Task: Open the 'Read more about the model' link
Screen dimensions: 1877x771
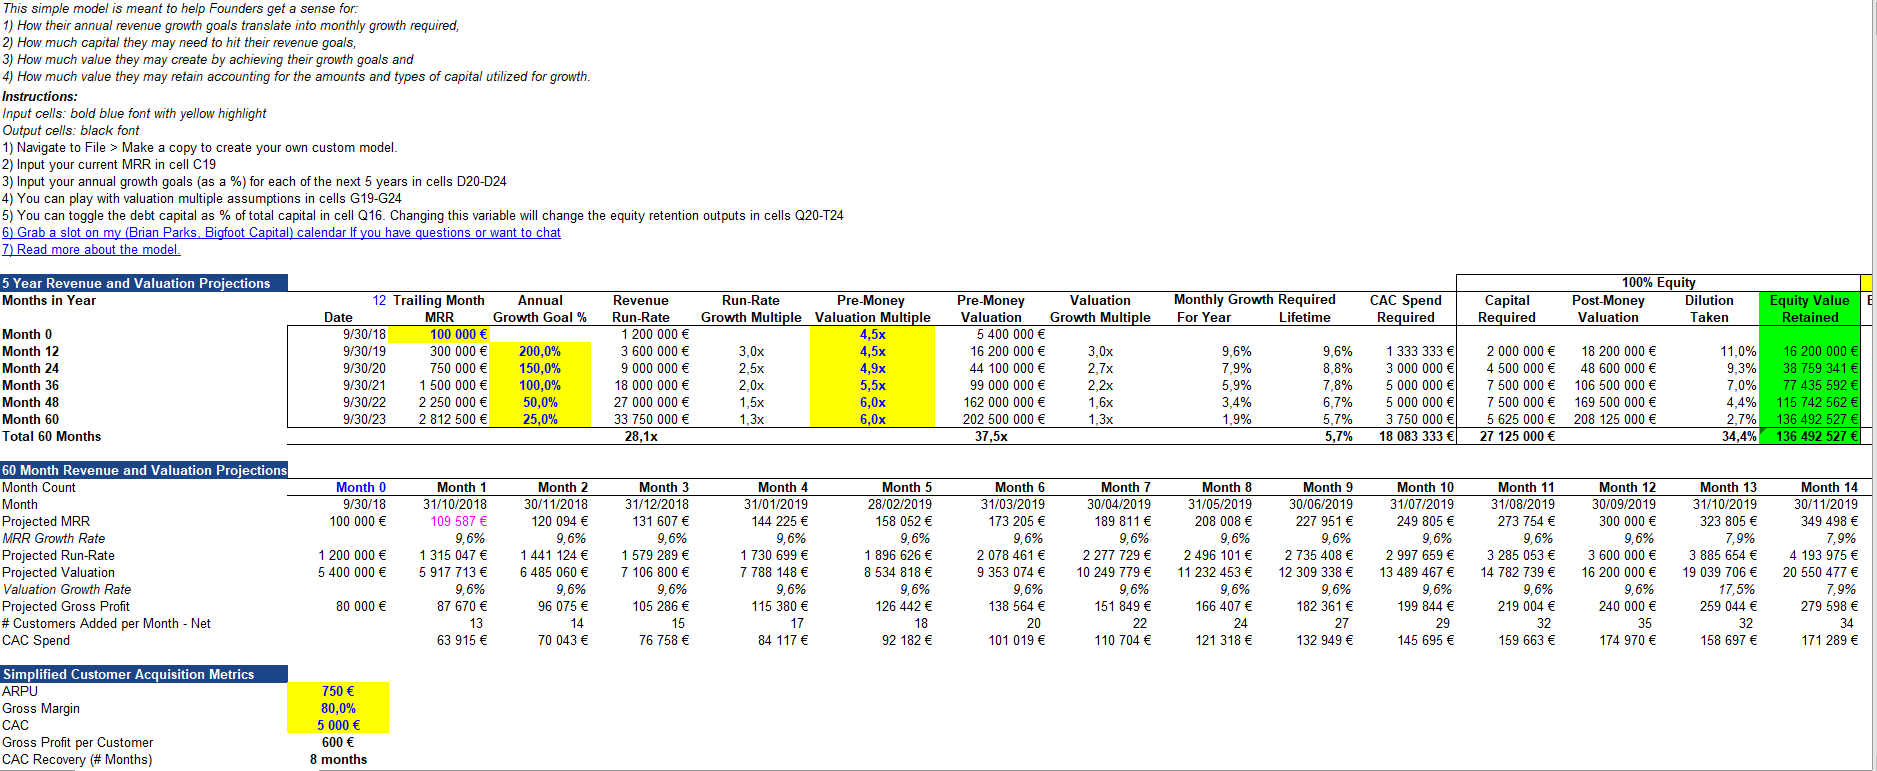Action: (x=91, y=250)
